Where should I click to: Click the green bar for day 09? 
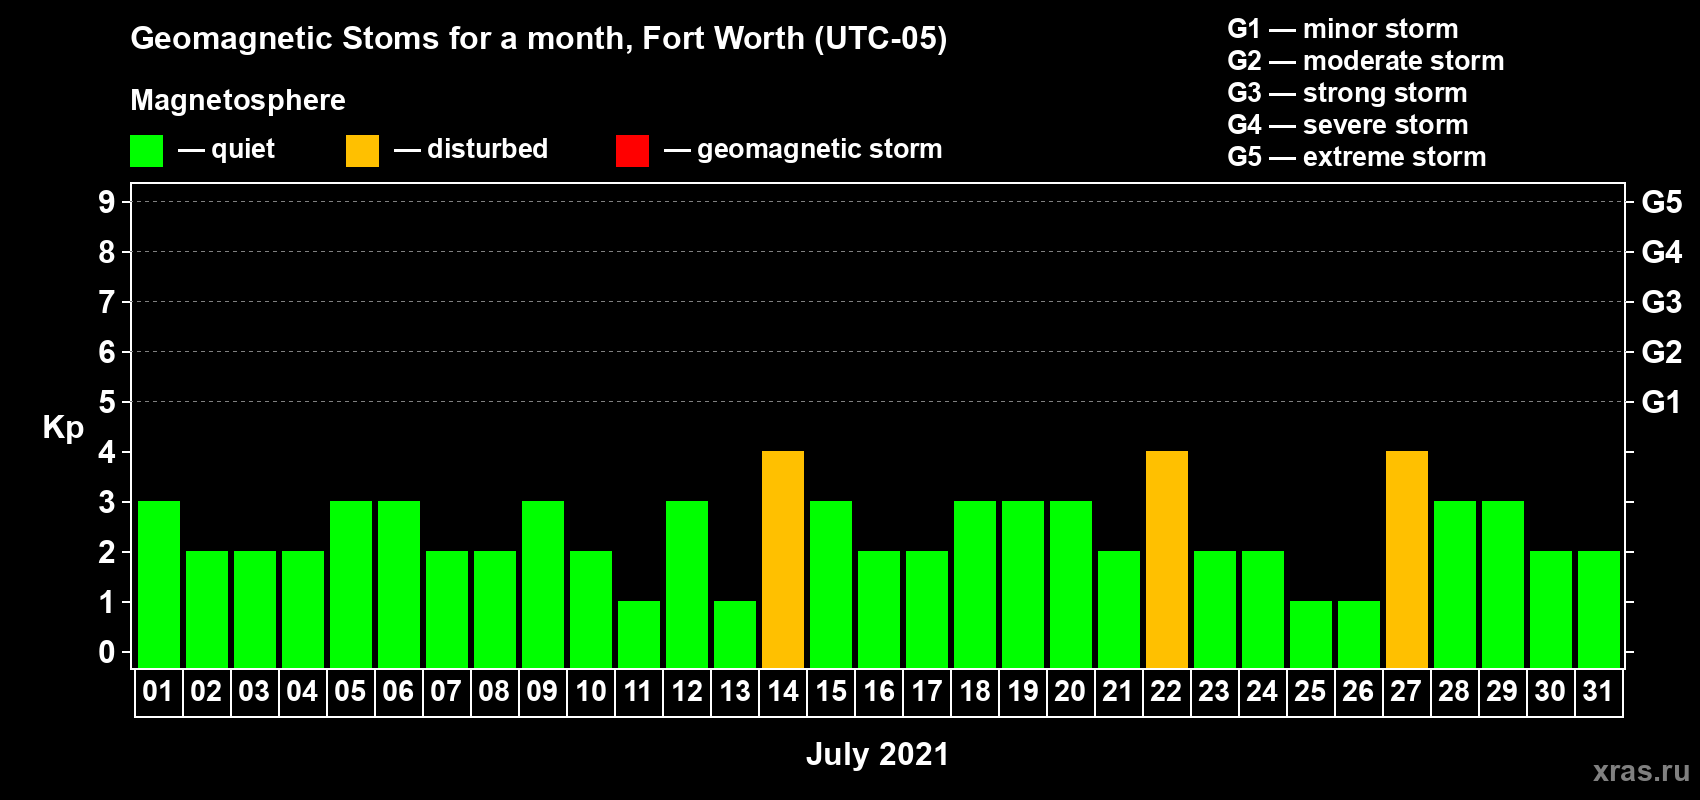coord(543,585)
